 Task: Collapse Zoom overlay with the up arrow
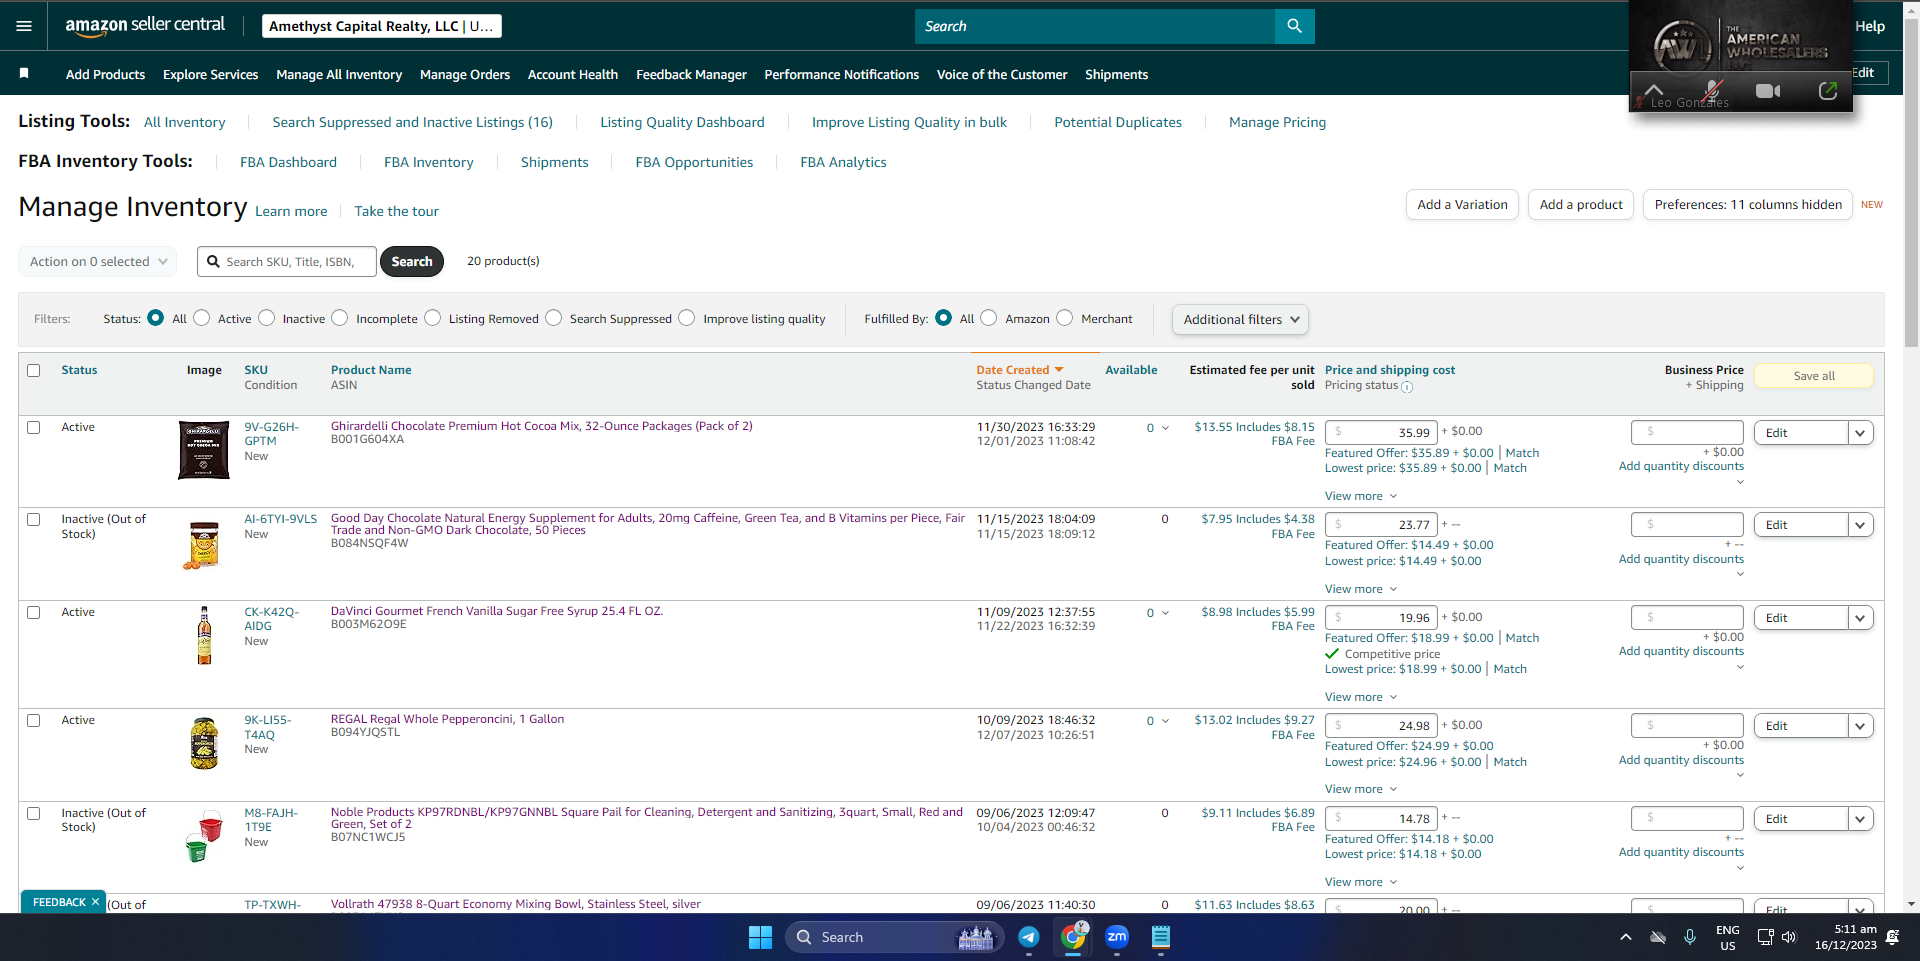point(1654,90)
